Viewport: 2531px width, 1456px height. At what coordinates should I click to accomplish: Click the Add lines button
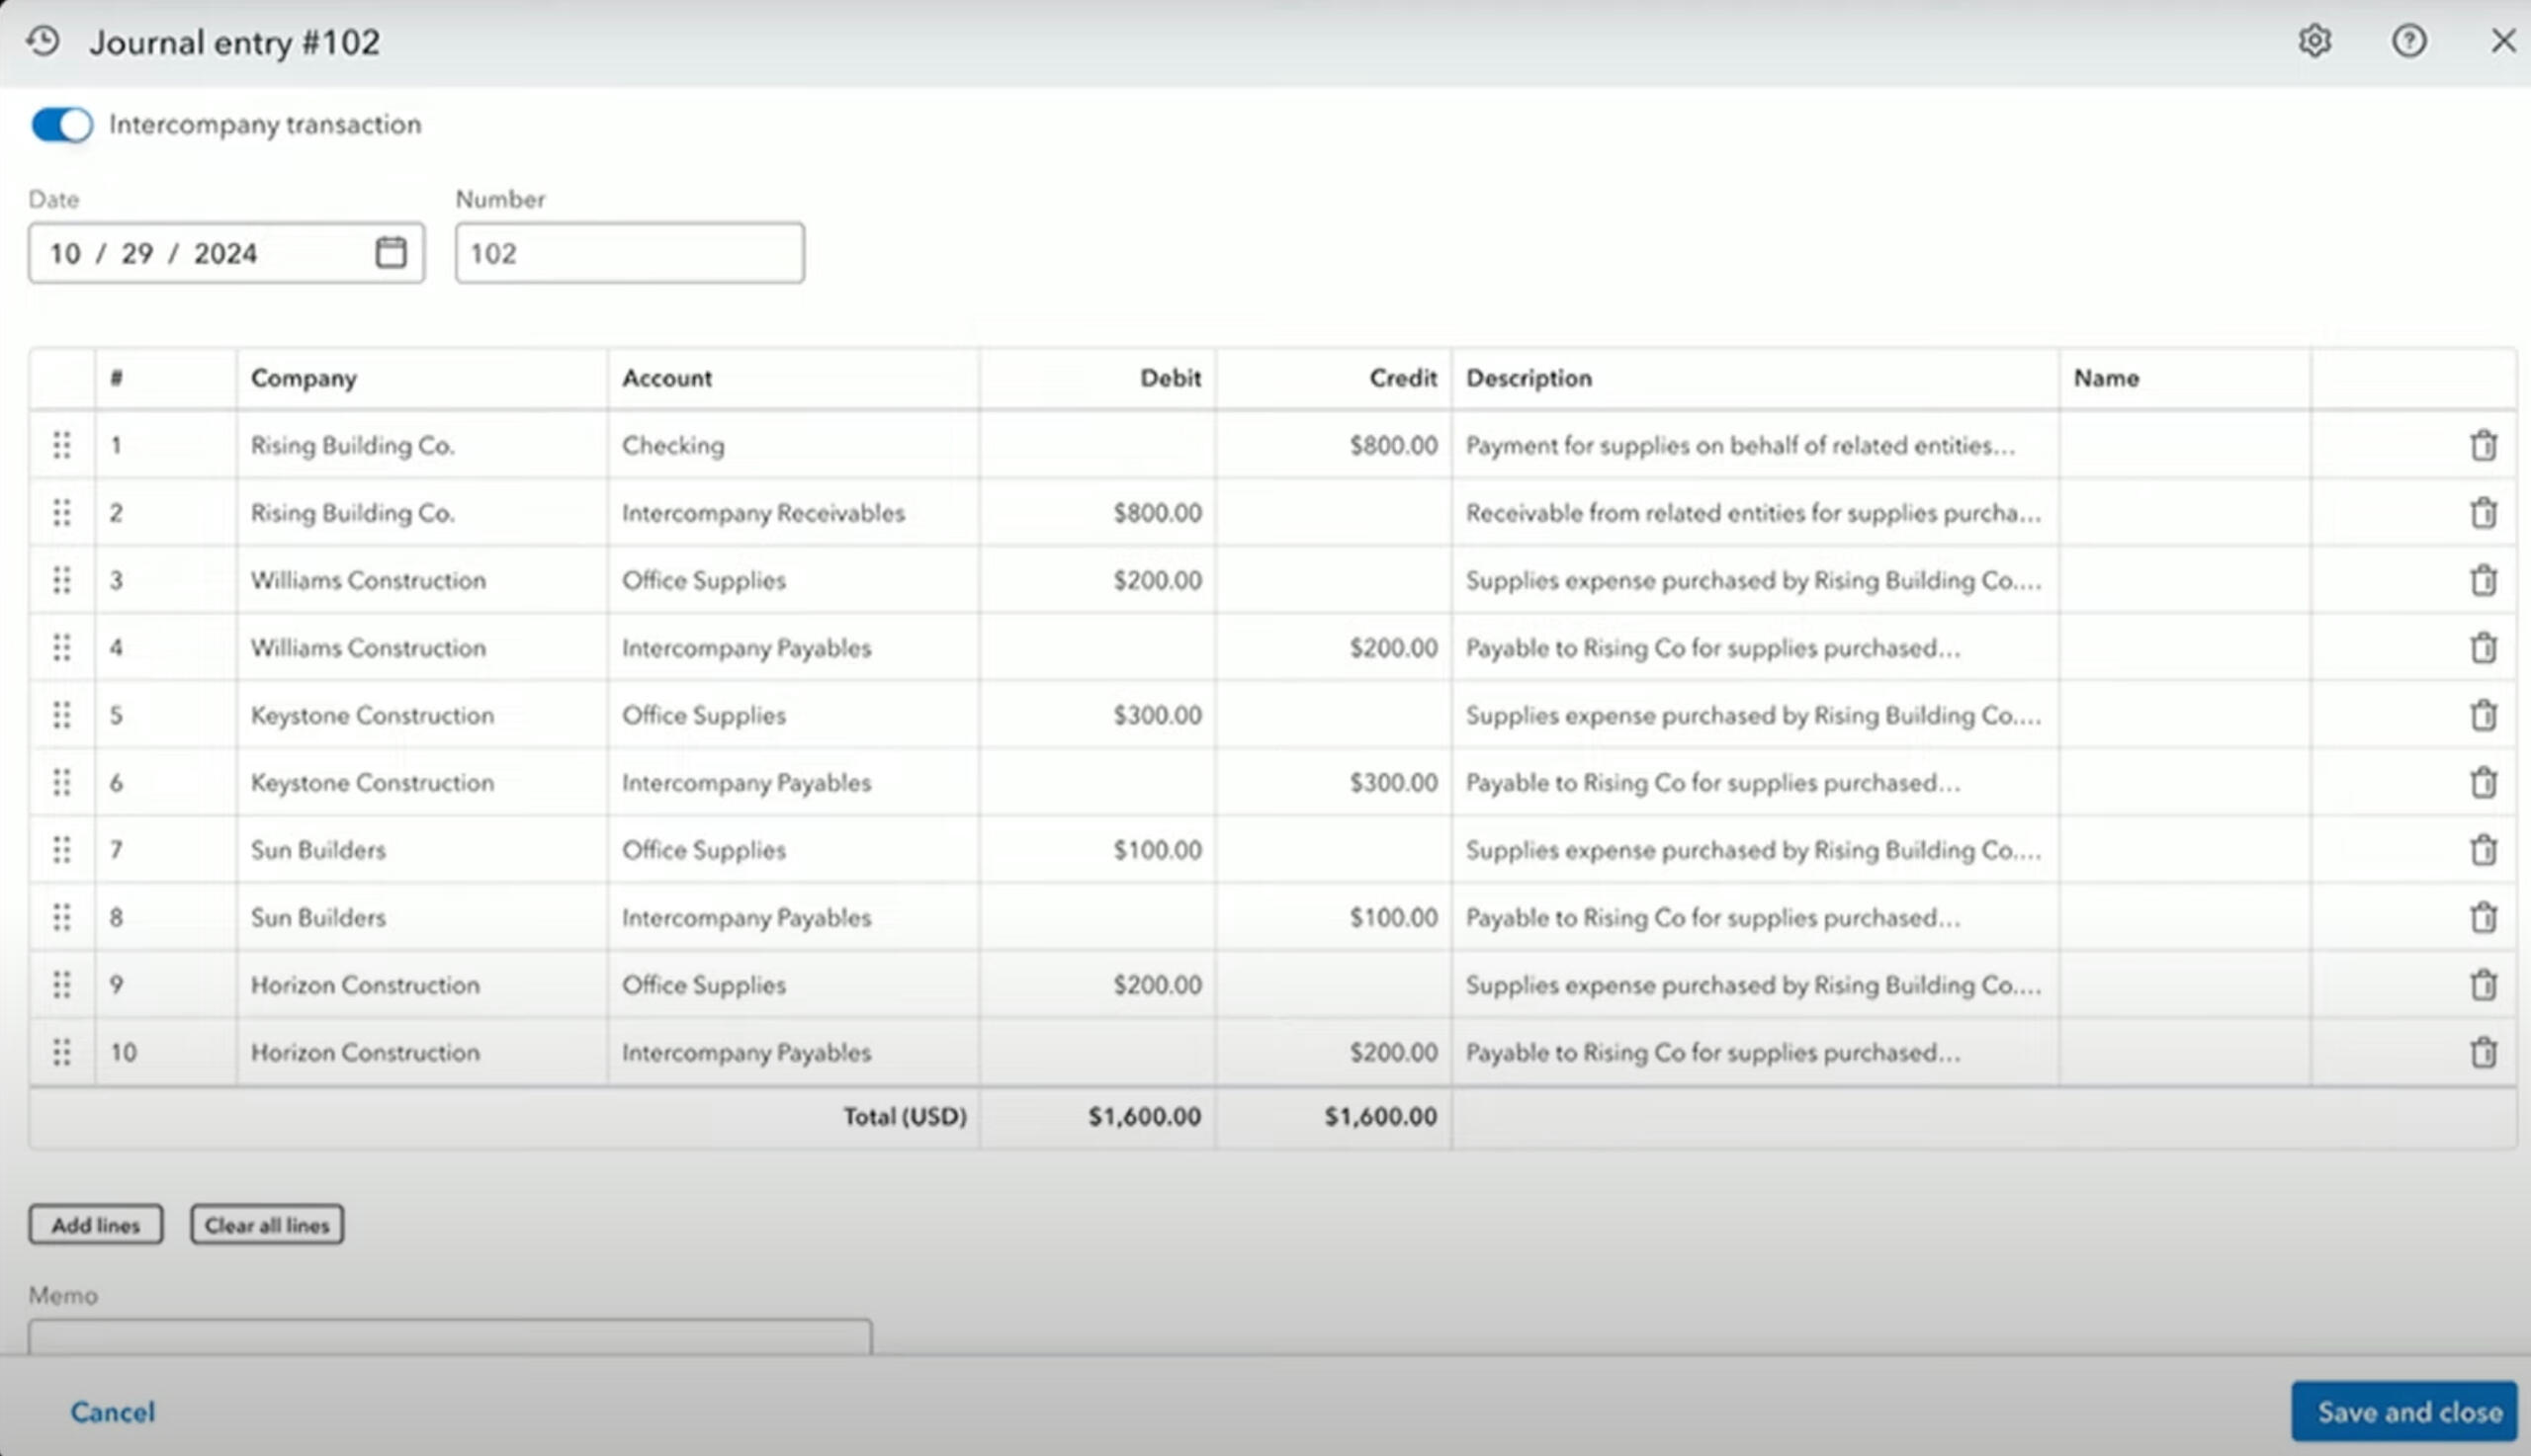(x=96, y=1224)
